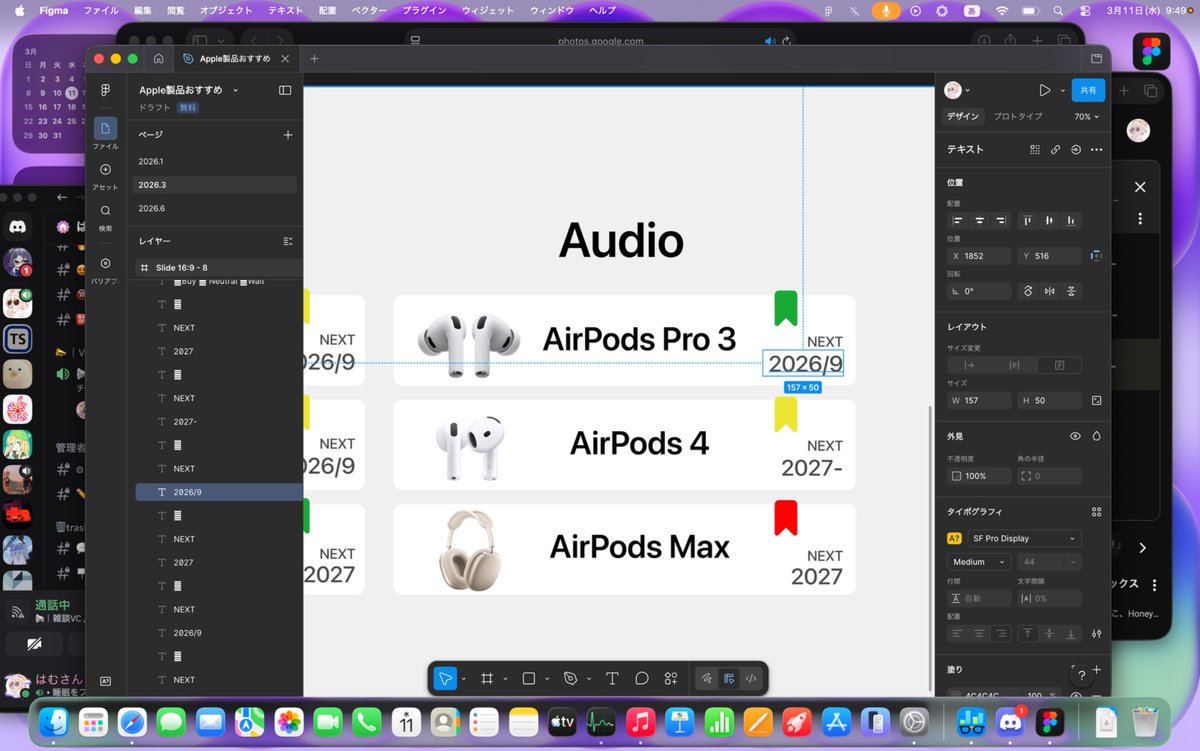The width and height of the screenshot is (1200, 751).
Task: Align horizontal centers in 位置 section
Action: (979, 220)
